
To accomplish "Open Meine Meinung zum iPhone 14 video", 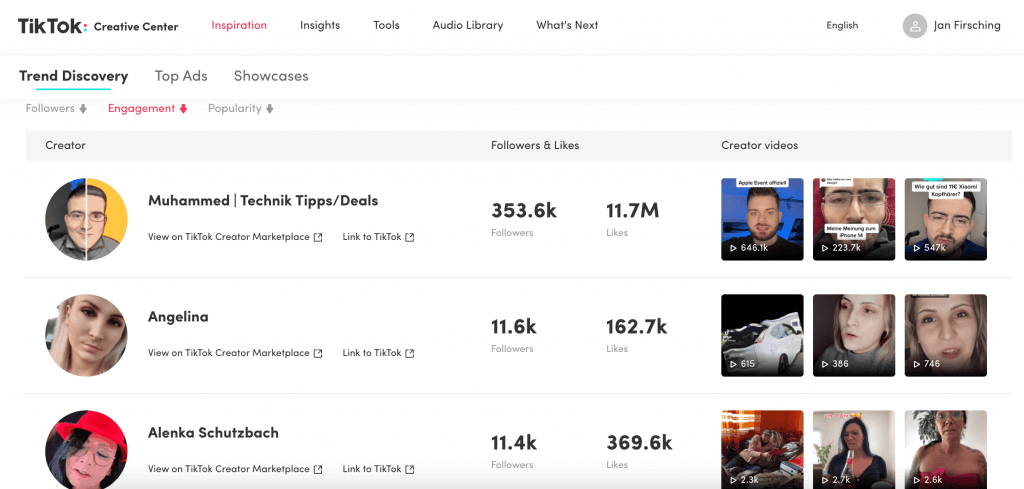I will coord(854,219).
